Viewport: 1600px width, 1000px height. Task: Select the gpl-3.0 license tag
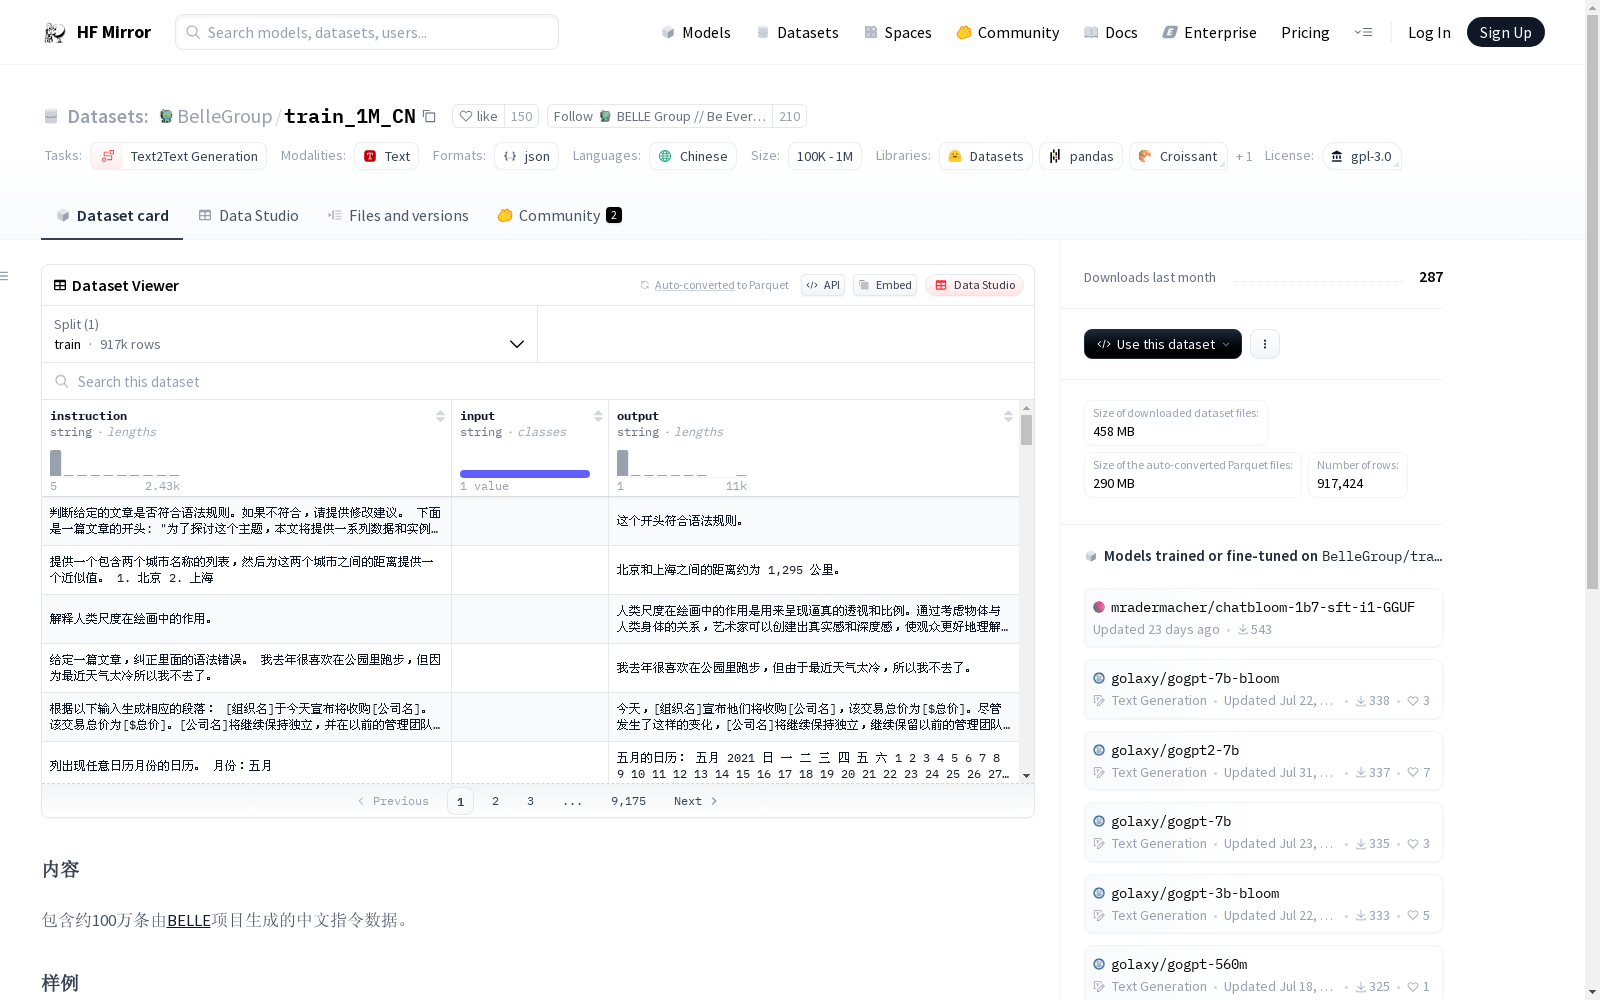1361,156
